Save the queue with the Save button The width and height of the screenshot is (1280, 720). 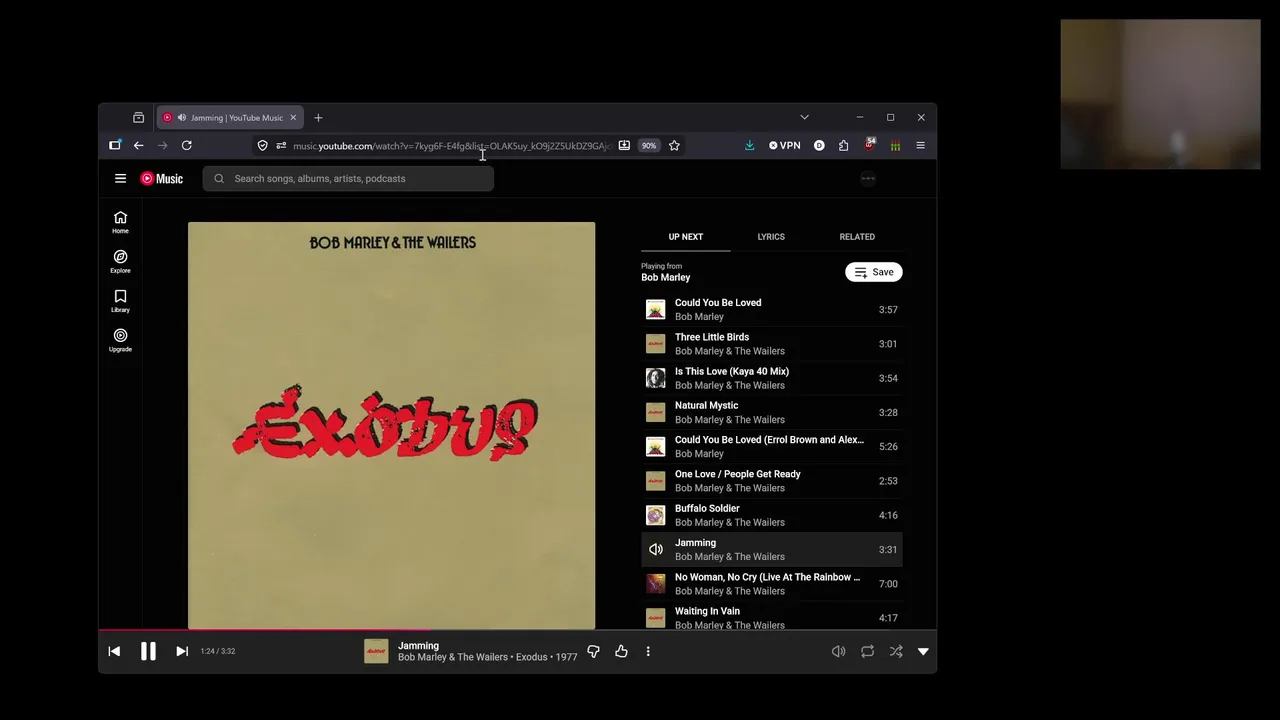point(874,272)
